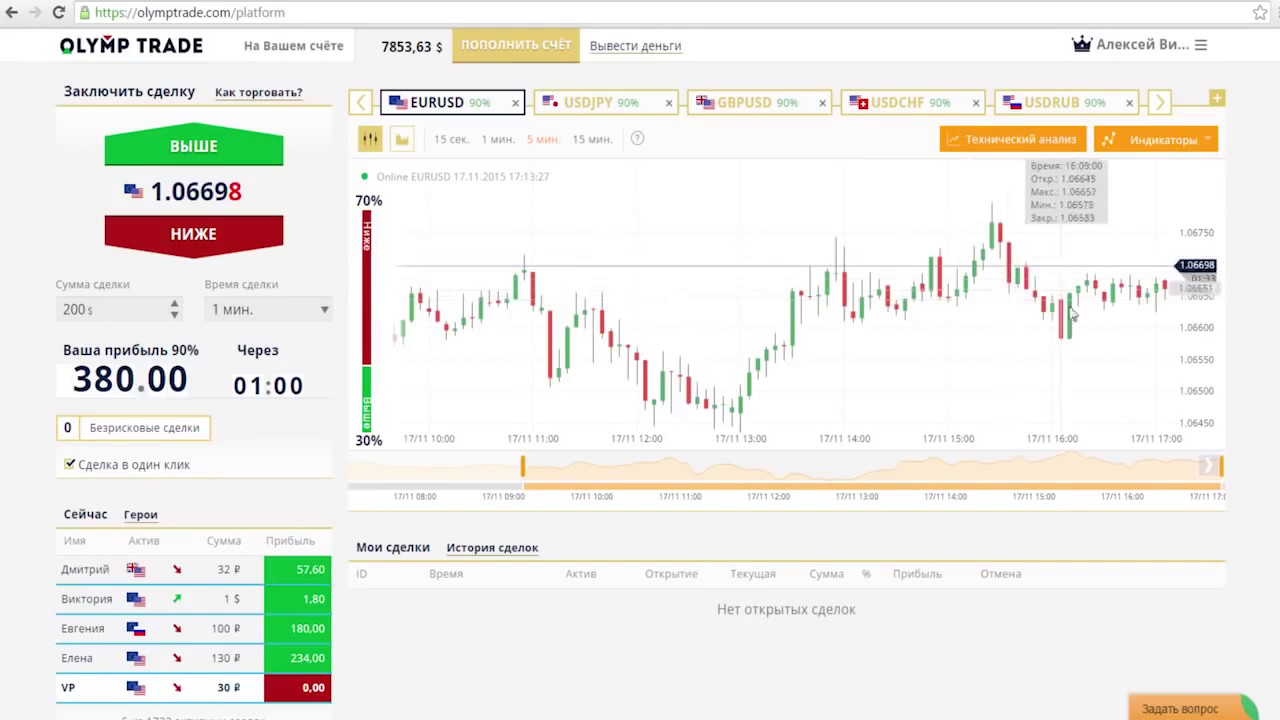Click the right range handle on the overview timeline

point(1221,466)
